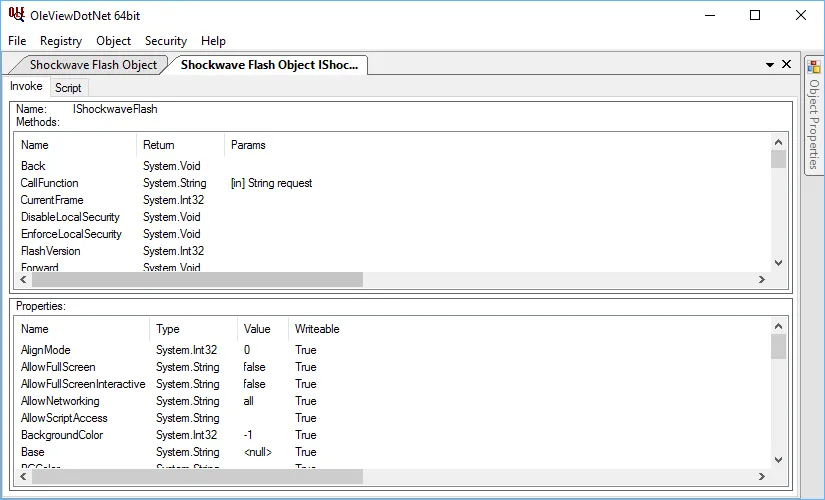
Task: Click the OleViewDotNet app icon in title bar
Action: click(x=16, y=14)
